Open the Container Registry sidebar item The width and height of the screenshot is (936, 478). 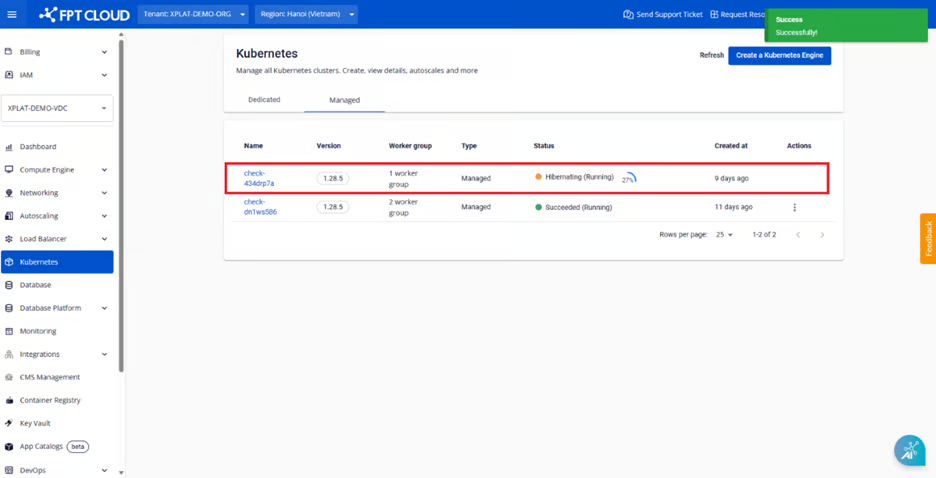click(50, 400)
